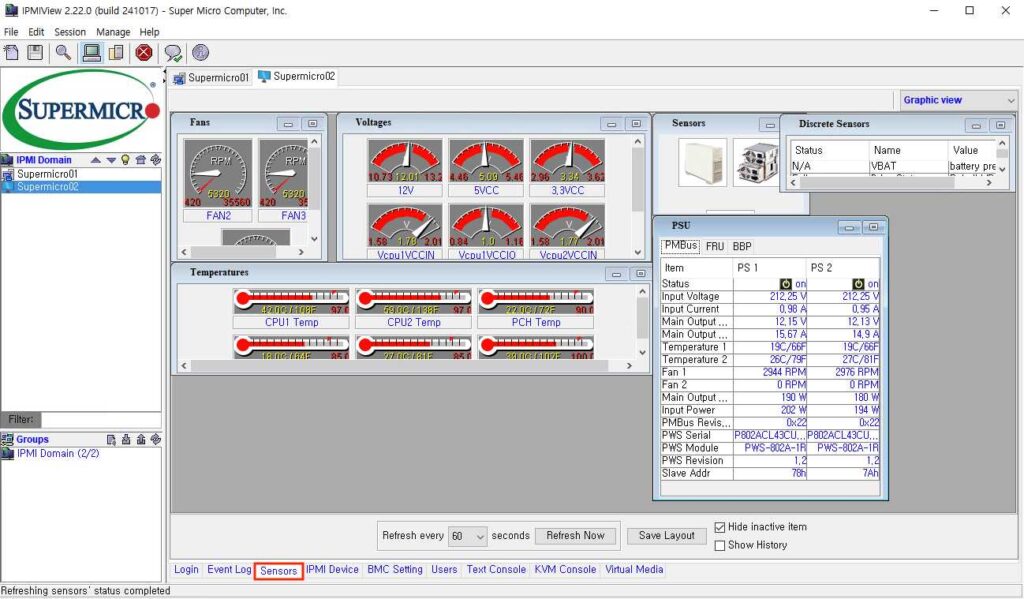Click the refresh arrows icon in IPMI Domain header
Image resolution: width=1024 pixels, height=599 pixels.
[x=155, y=159]
